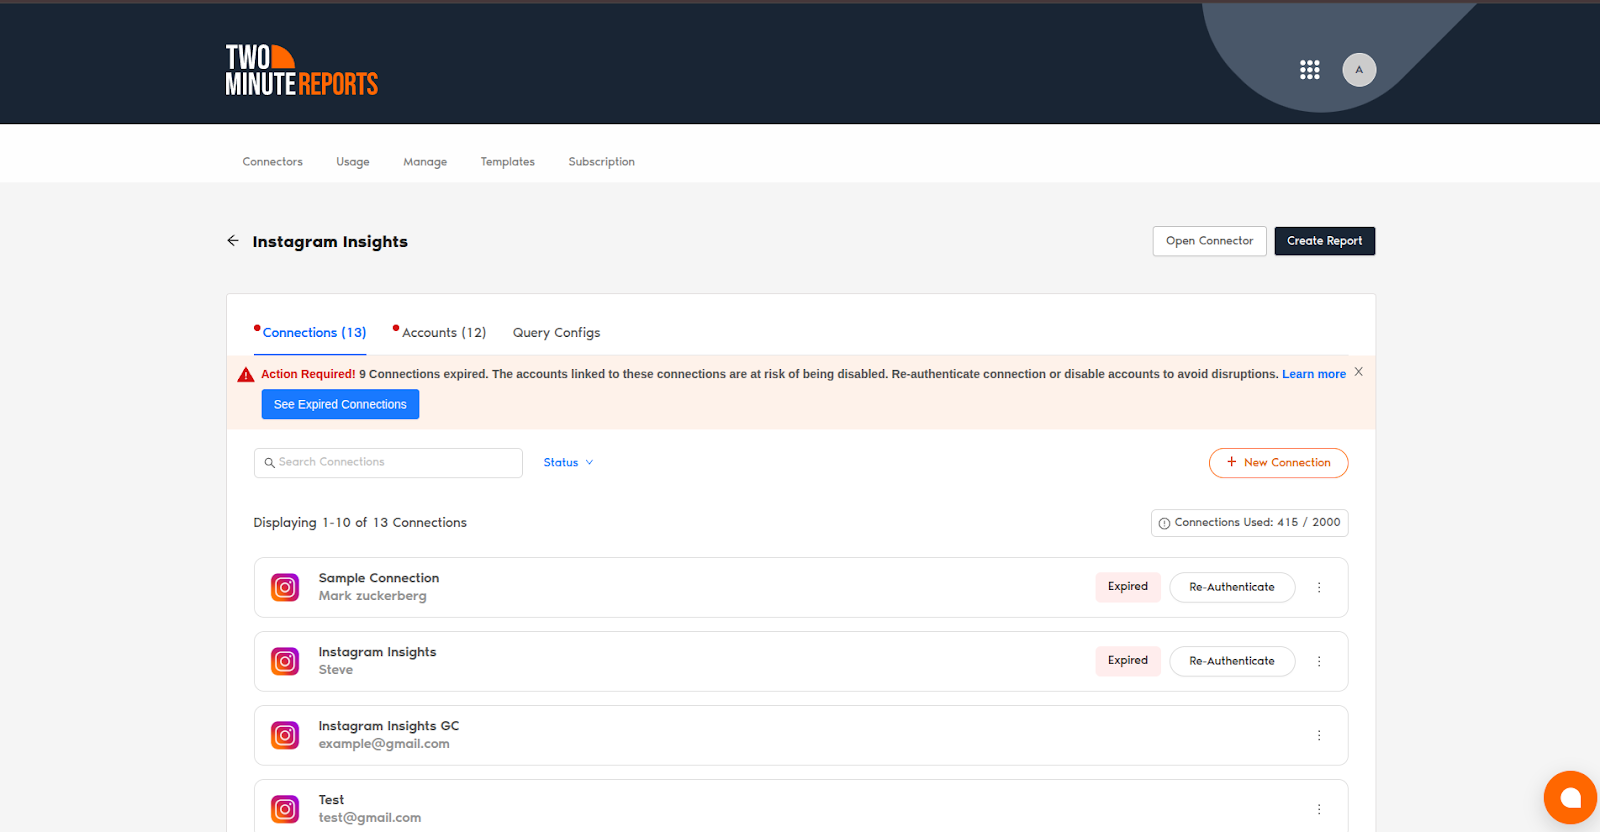Viewport: 1600px width, 832px height.
Task: Re-Authenticate Steve's Instagram Insights connection
Action: point(1232,661)
